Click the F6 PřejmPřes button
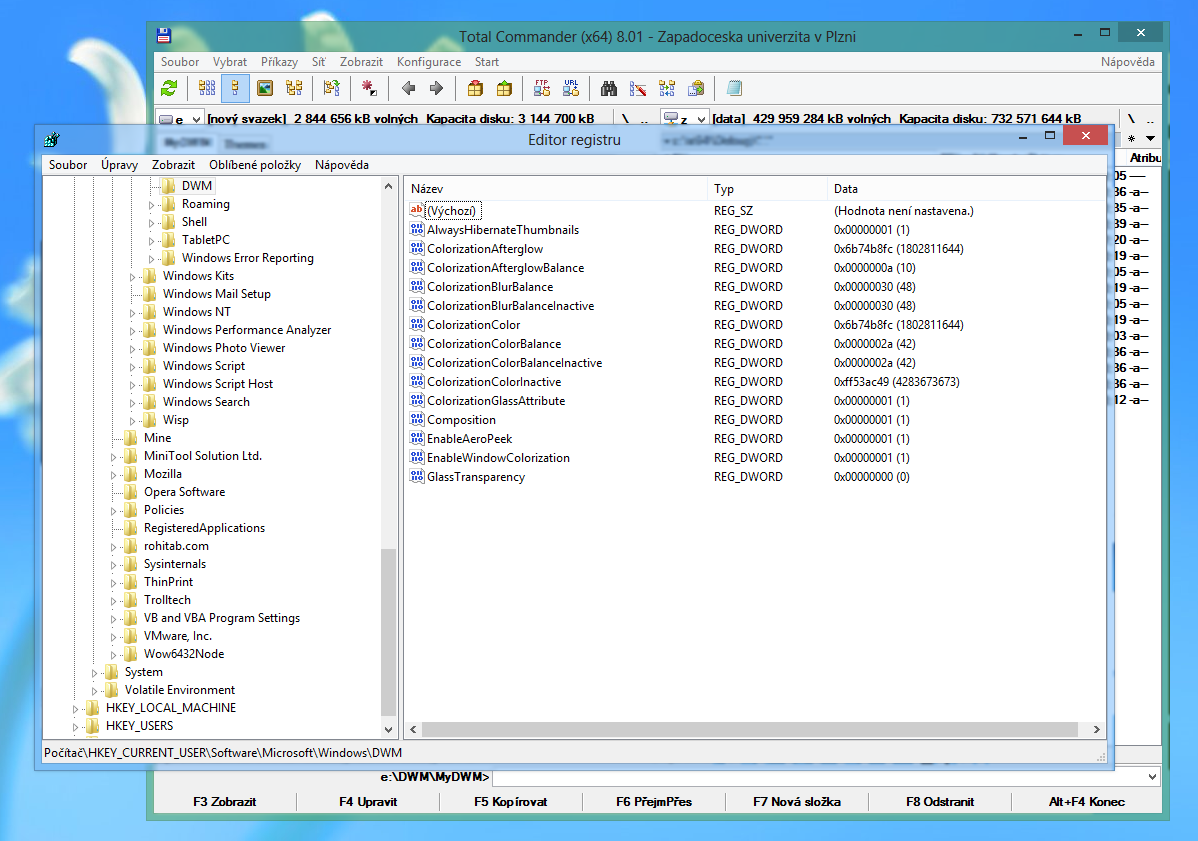 pos(654,801)
